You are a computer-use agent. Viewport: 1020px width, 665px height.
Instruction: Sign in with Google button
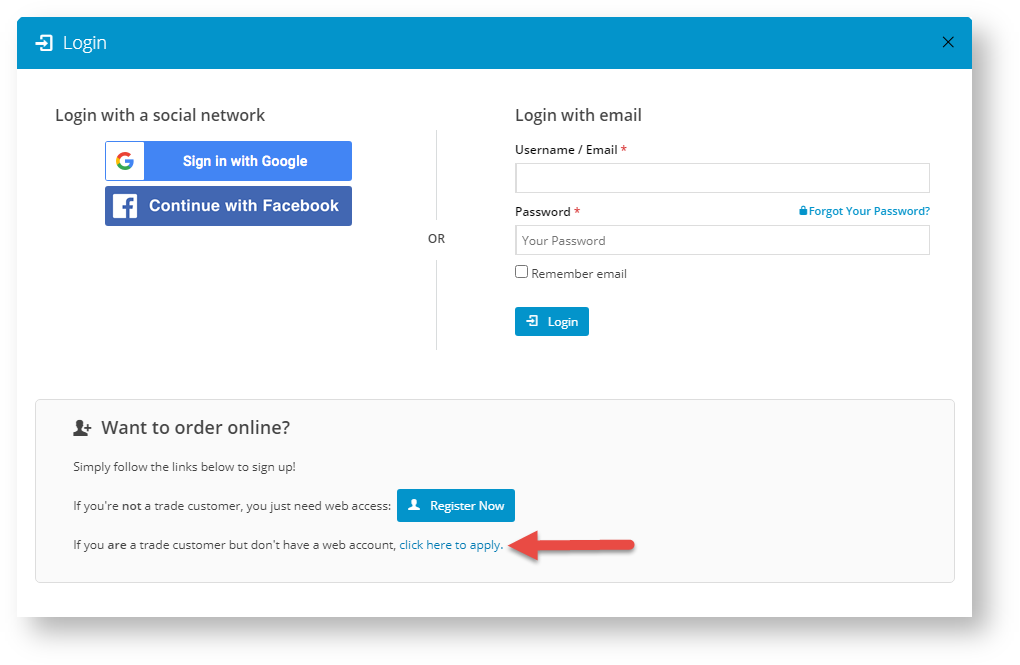pyautogui.click(x=228, y=161)
